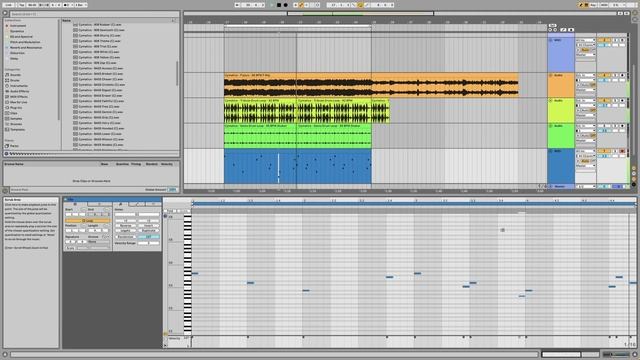Screen dimensions: 640x360
Task: Click the Tap tempo button
Action: click(x=22, y=5)
